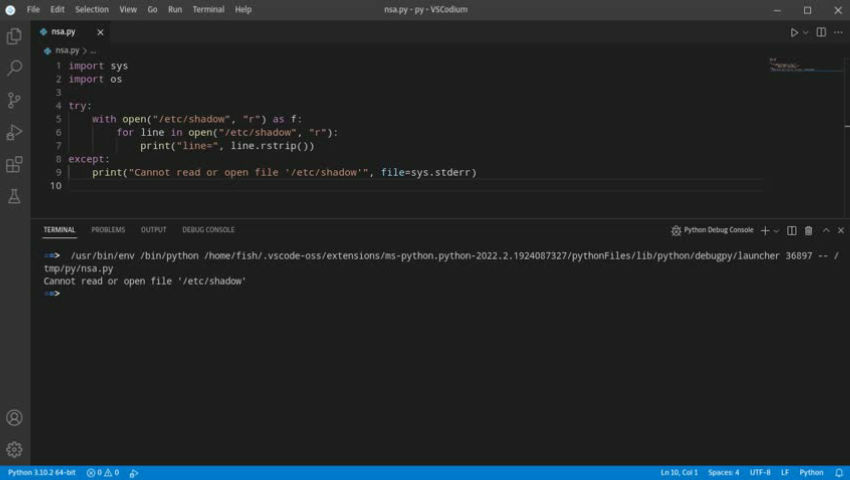
Task: Click the last terminal prompt line
Action: (x=52, y=294)
